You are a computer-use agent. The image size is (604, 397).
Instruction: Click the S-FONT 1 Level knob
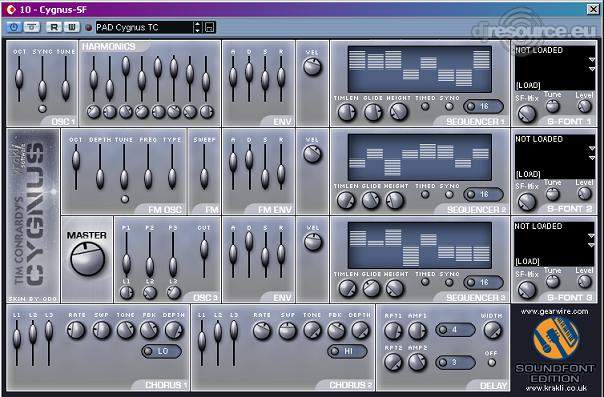584,106
